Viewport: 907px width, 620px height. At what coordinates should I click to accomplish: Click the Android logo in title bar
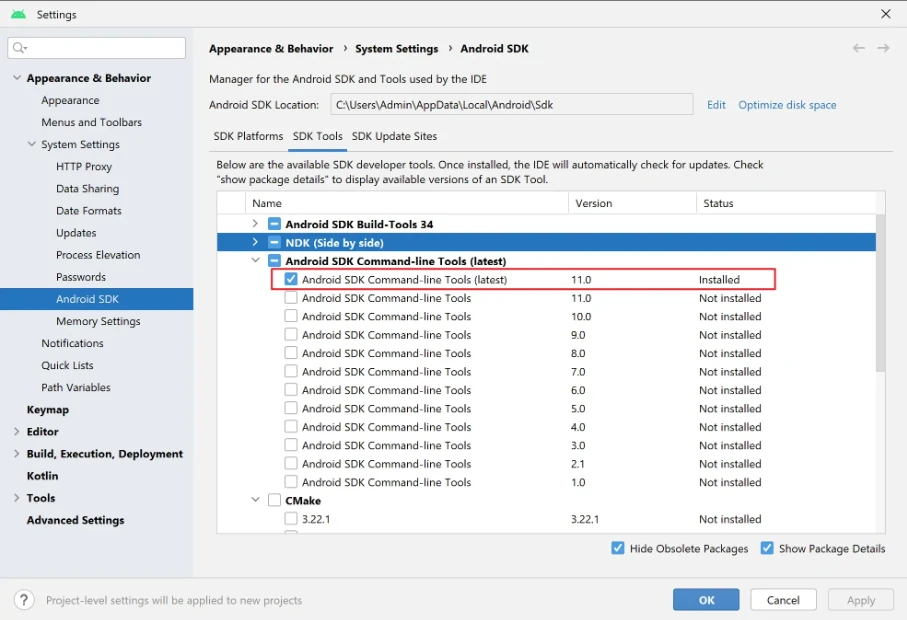[18, 14]
